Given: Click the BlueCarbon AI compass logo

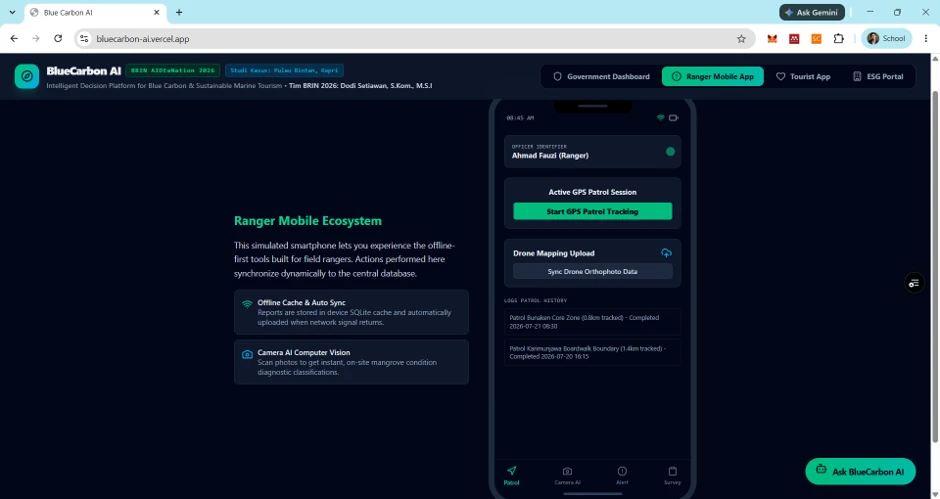Looking at the screenshot, I should click(27, 76).
